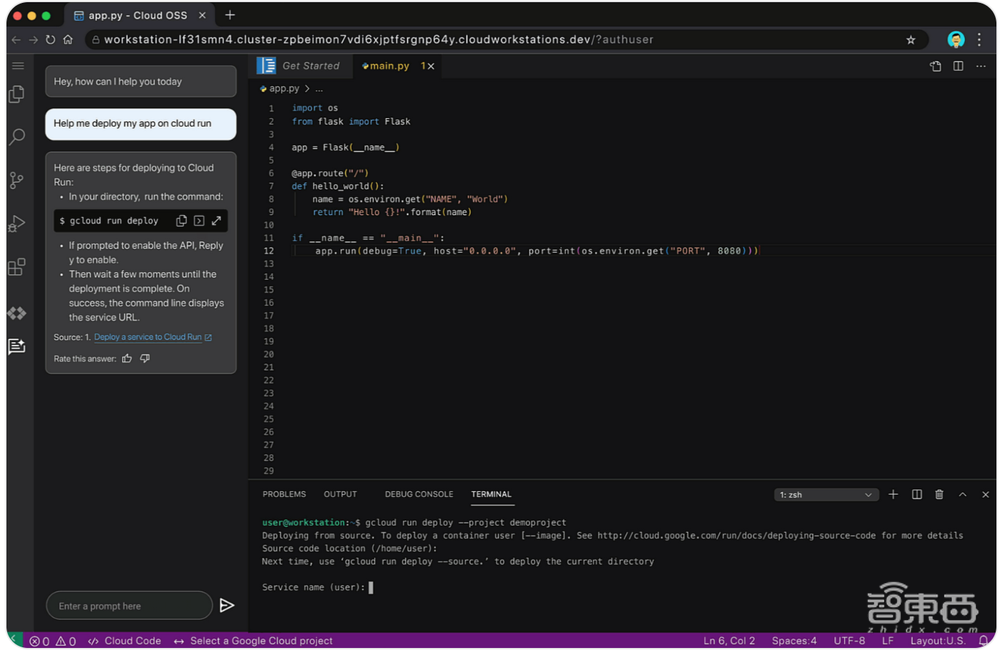Open editor More Actions ellipsis menu

click(x=981, y=66)
